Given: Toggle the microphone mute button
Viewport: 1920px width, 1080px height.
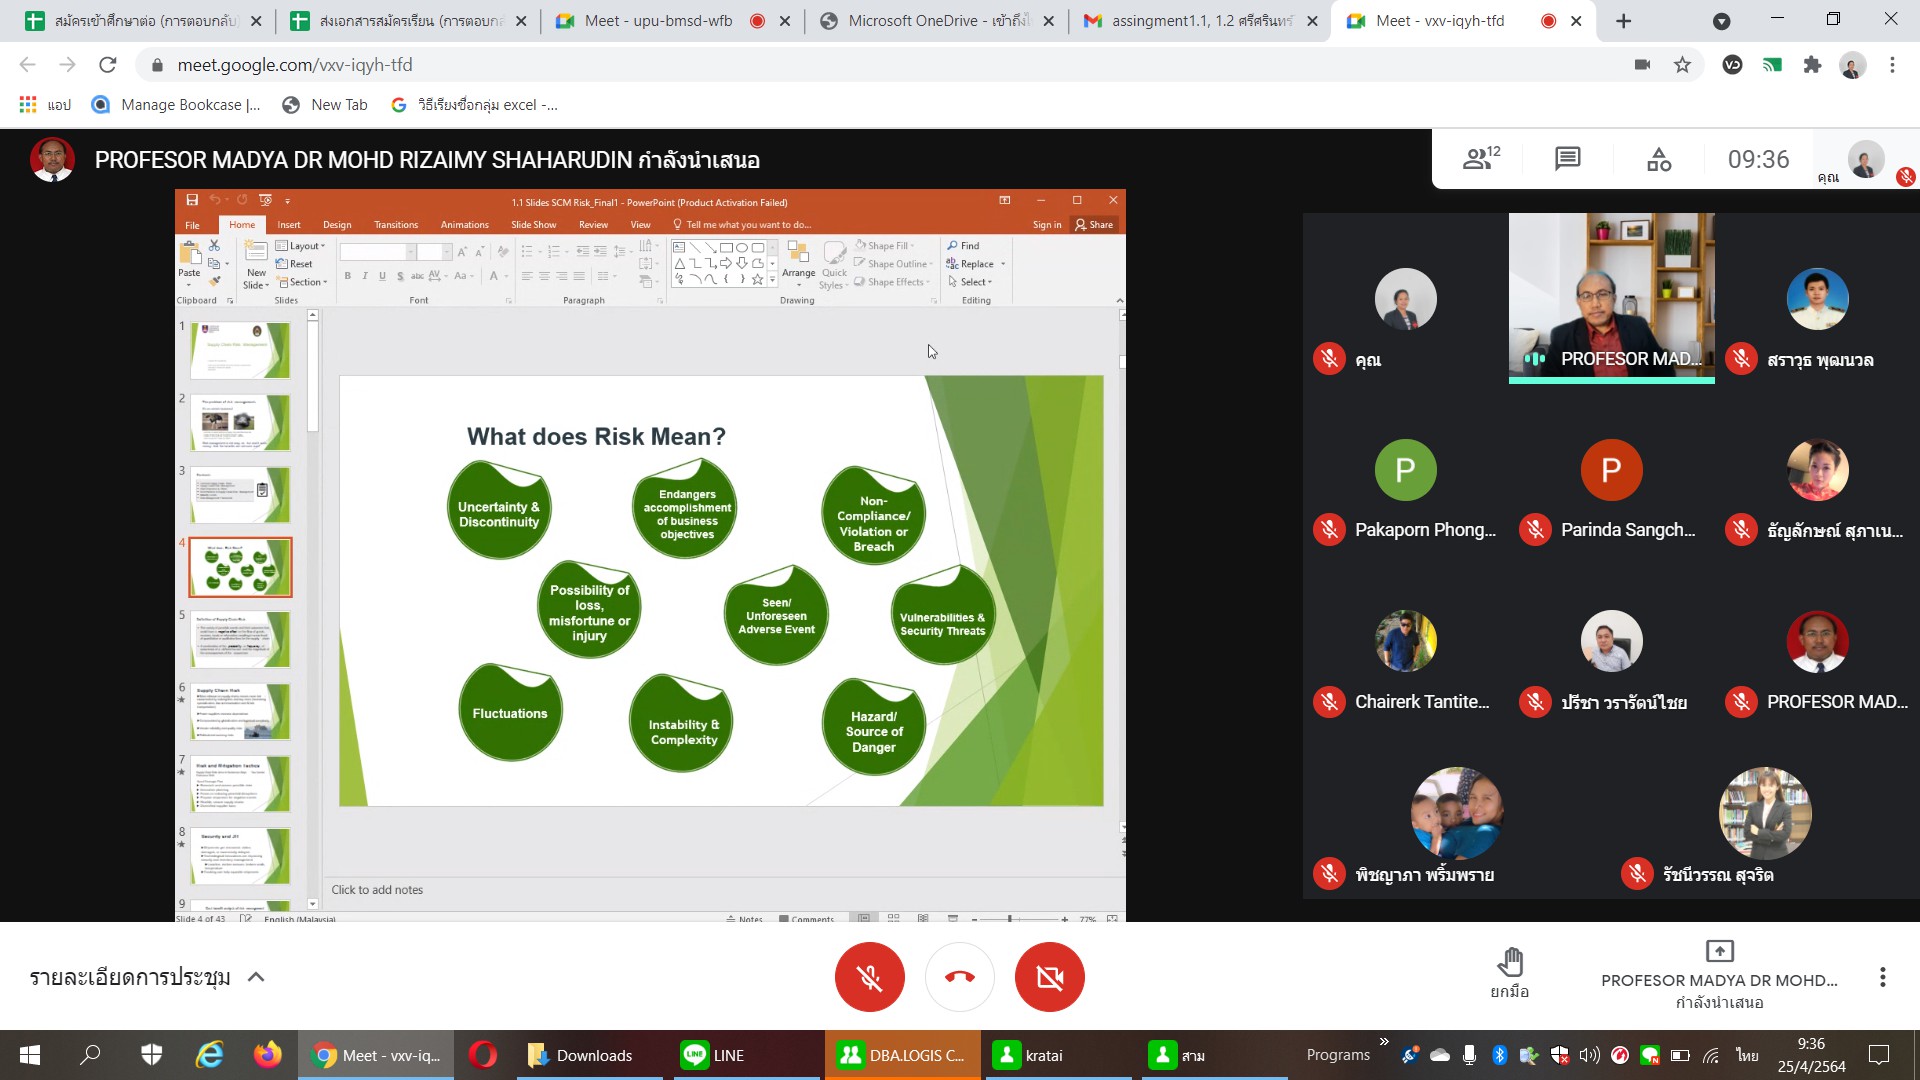Looking at the screenshot, I should coord(869,977).
